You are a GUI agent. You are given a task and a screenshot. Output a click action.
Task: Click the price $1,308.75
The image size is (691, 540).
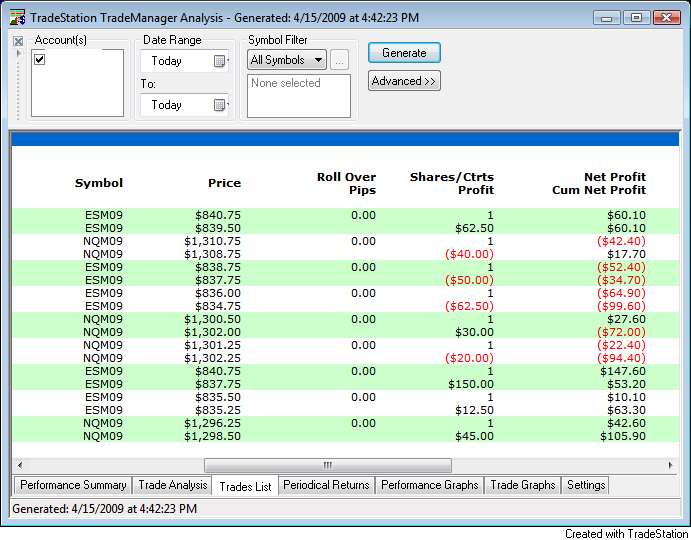coord(212,254)
